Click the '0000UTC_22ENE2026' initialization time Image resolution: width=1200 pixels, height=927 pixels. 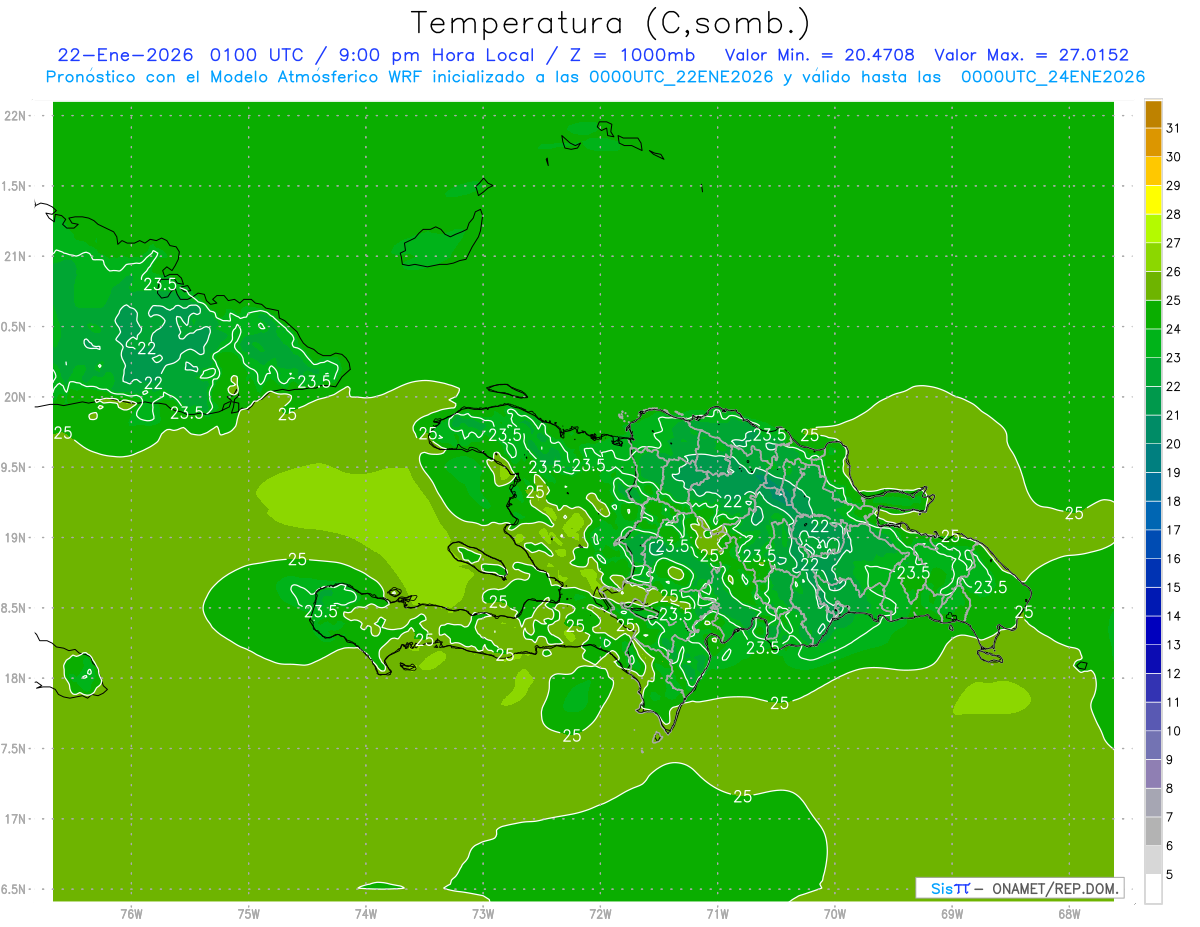point(682,77)
